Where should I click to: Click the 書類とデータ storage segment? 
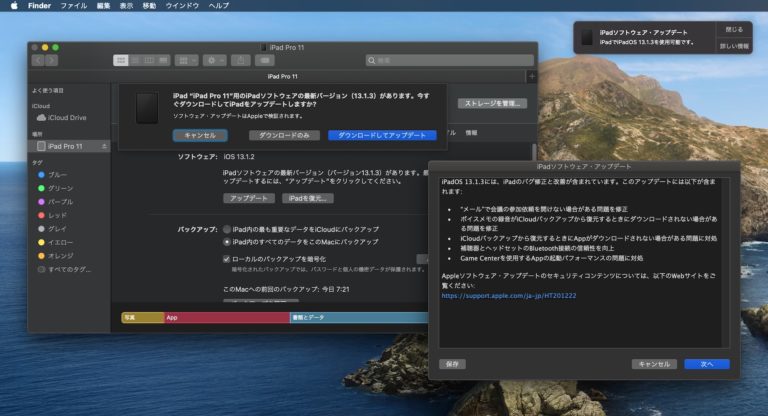pyautogui.click(x=359, y=318)
